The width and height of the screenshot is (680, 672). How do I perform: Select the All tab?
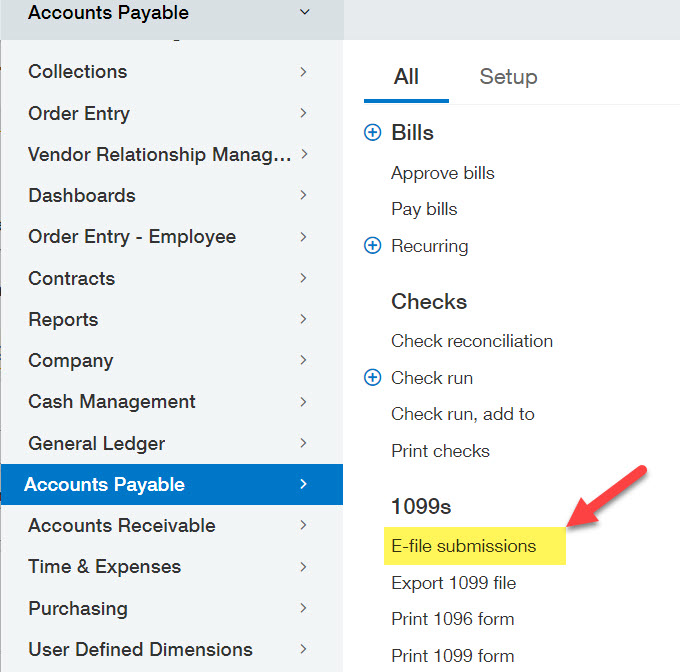point(406,77)
